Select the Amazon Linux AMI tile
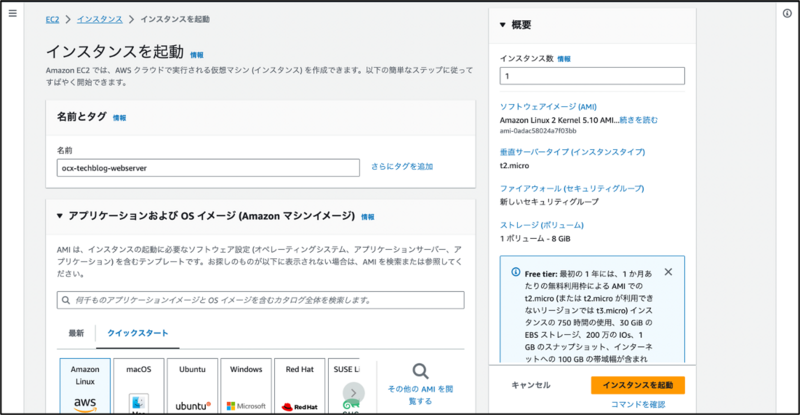The image size is (800, 415). pyautogui.click(x=85, y=386)
